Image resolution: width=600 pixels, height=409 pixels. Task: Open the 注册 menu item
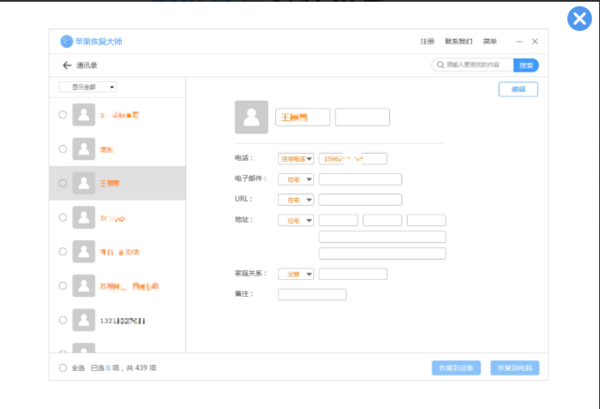tap(427, 41)
